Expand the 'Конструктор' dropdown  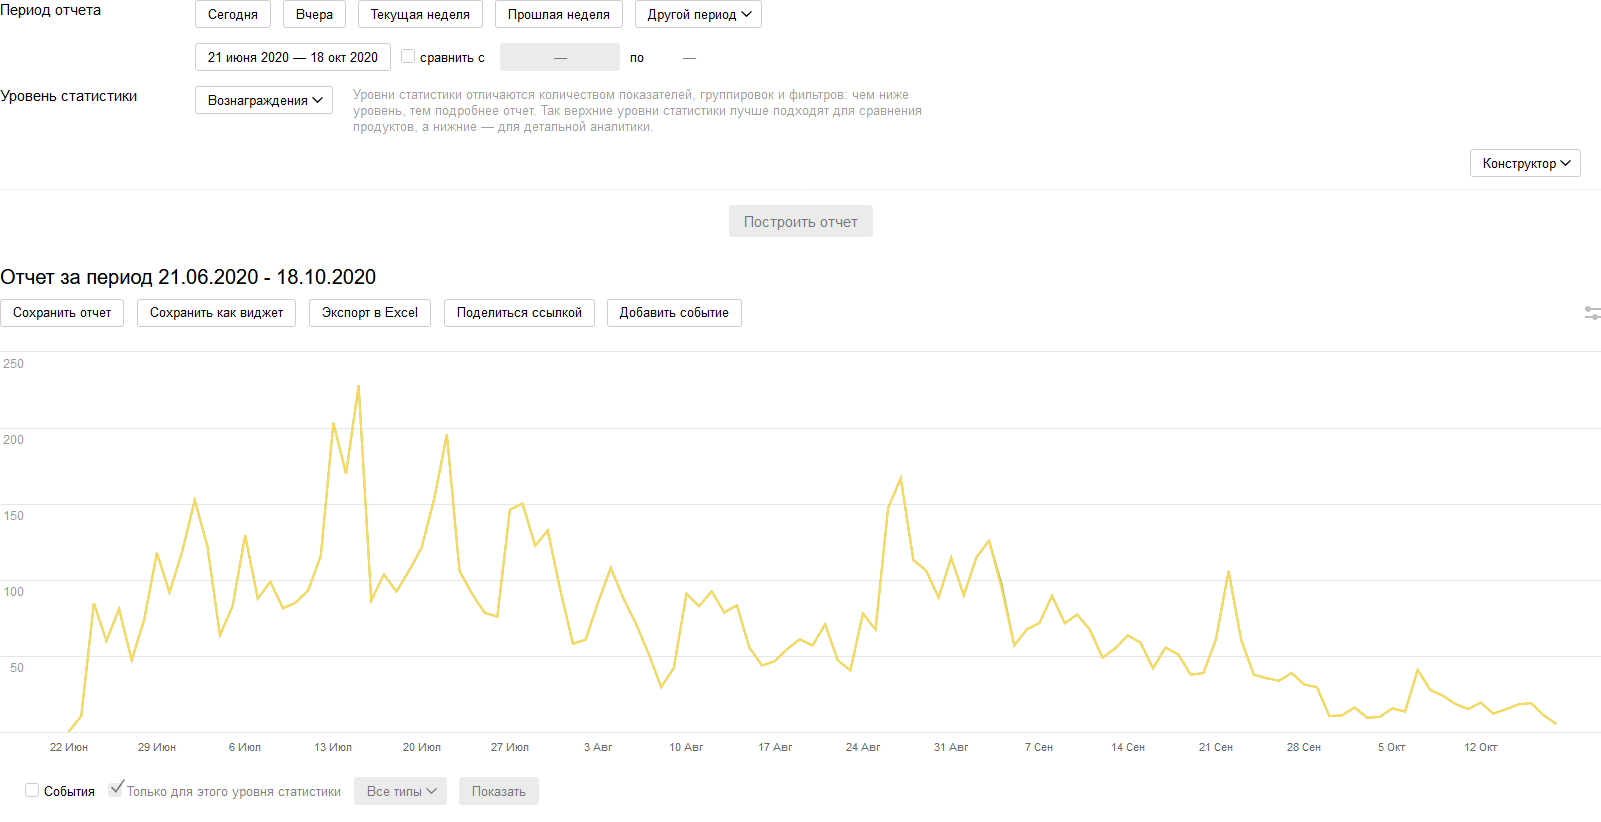pyautogui.click(x=1525, y=163)
